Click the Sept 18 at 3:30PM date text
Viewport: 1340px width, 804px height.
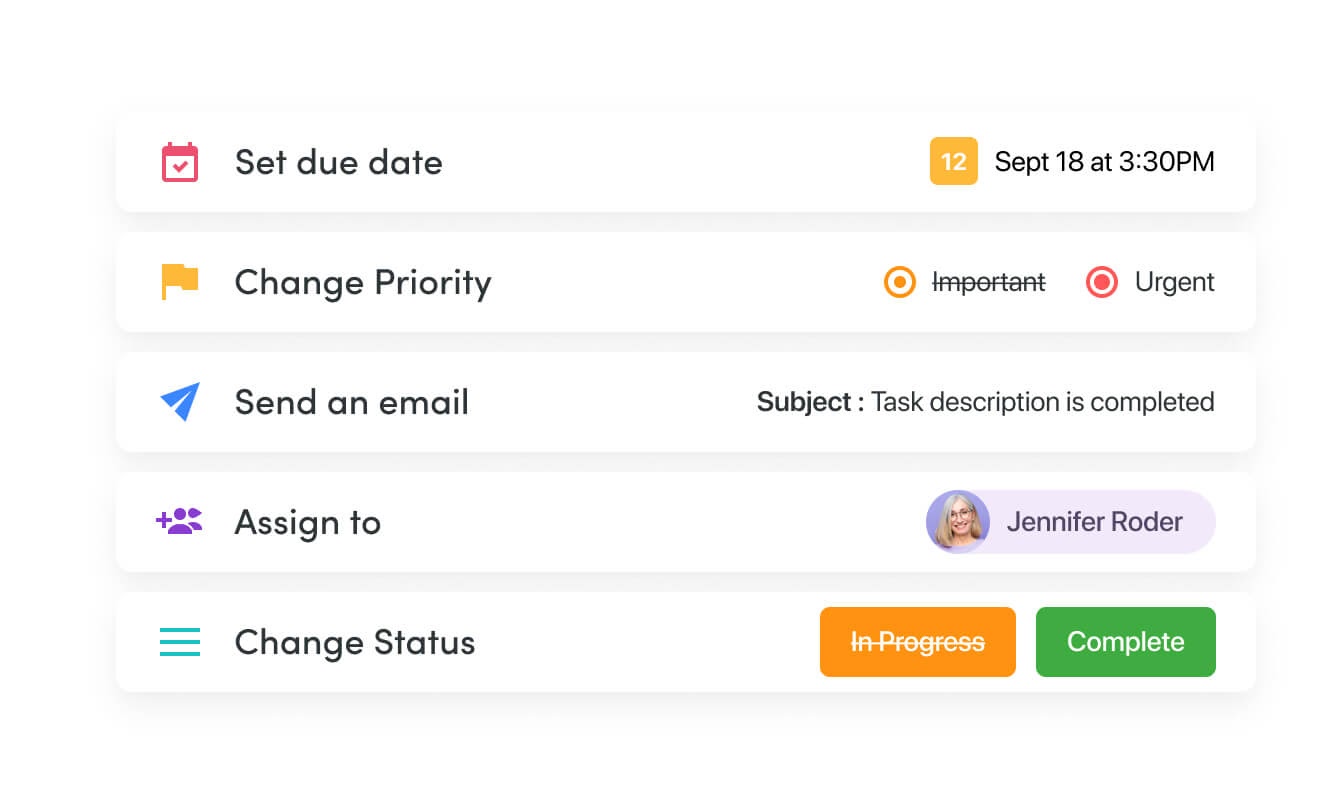(x=1104, y=162)
